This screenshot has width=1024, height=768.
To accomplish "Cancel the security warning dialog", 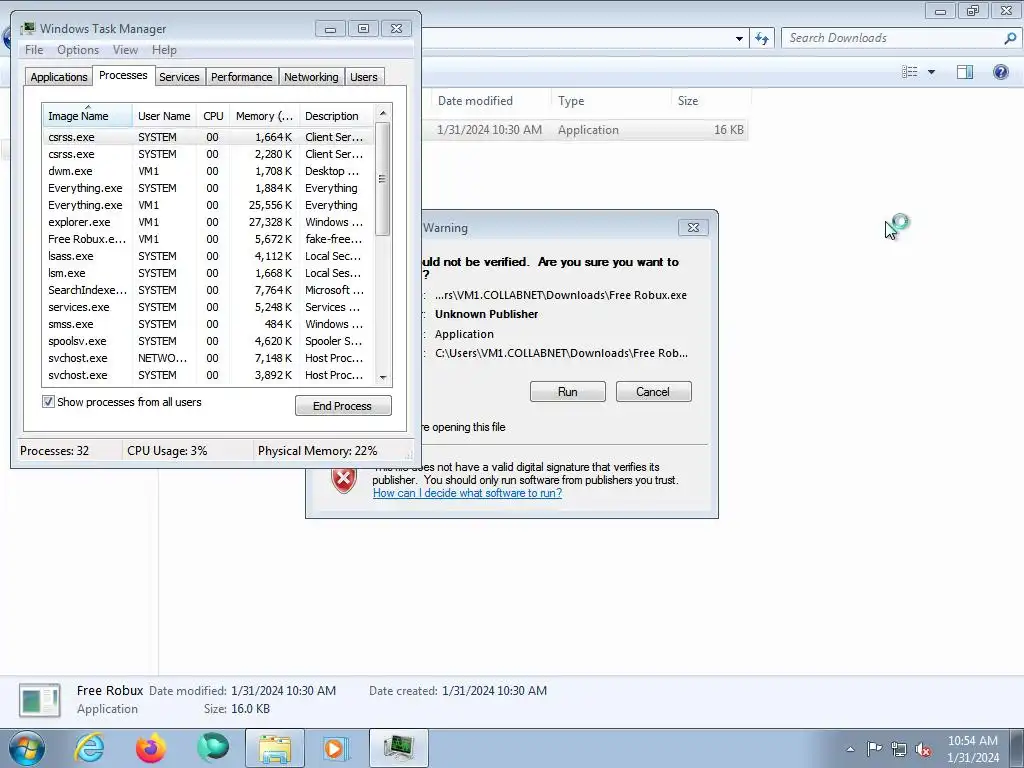I will pyautogui.click(x=653, y=392).
